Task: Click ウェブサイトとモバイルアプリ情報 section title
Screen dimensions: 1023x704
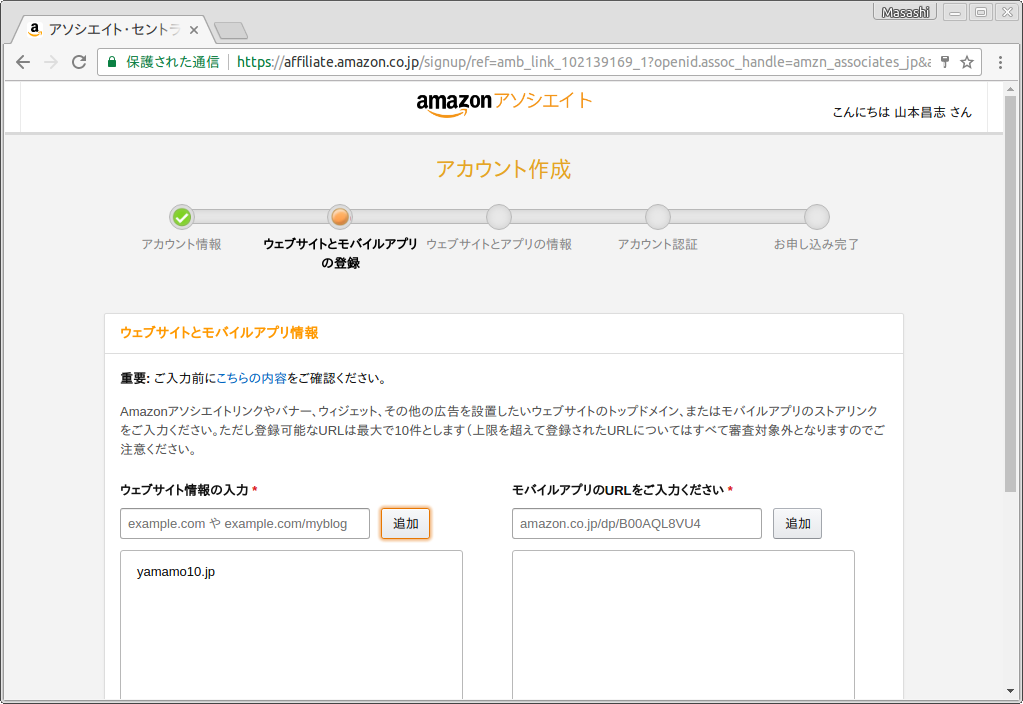Action: [x=219, y=333]
